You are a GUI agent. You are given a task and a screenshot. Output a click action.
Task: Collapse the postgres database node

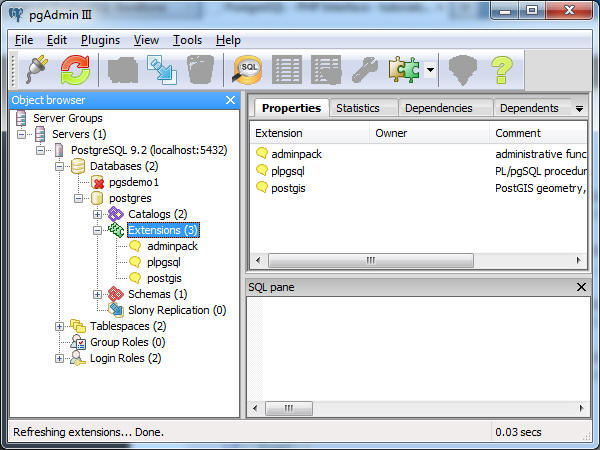point(78,198)
